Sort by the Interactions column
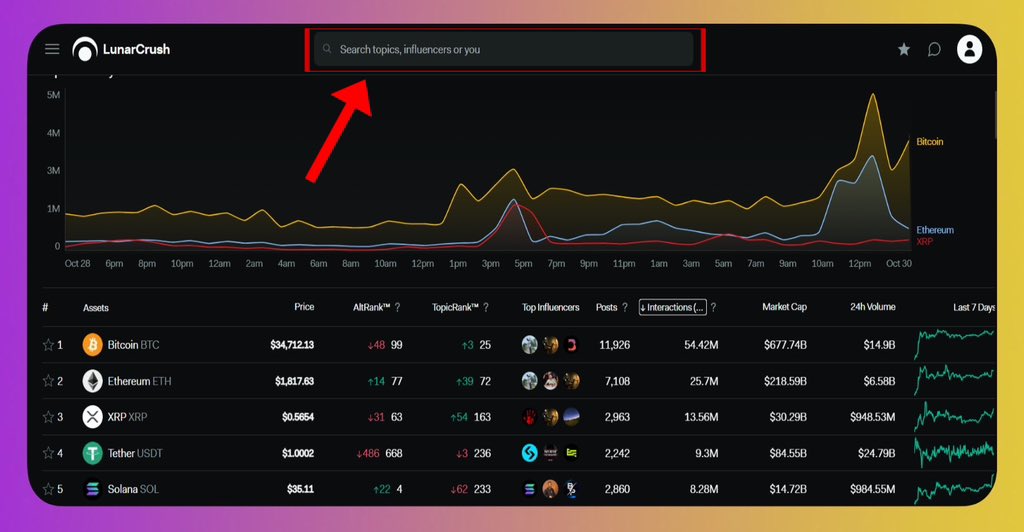The image size is (1024, 532). click(672, 307)
